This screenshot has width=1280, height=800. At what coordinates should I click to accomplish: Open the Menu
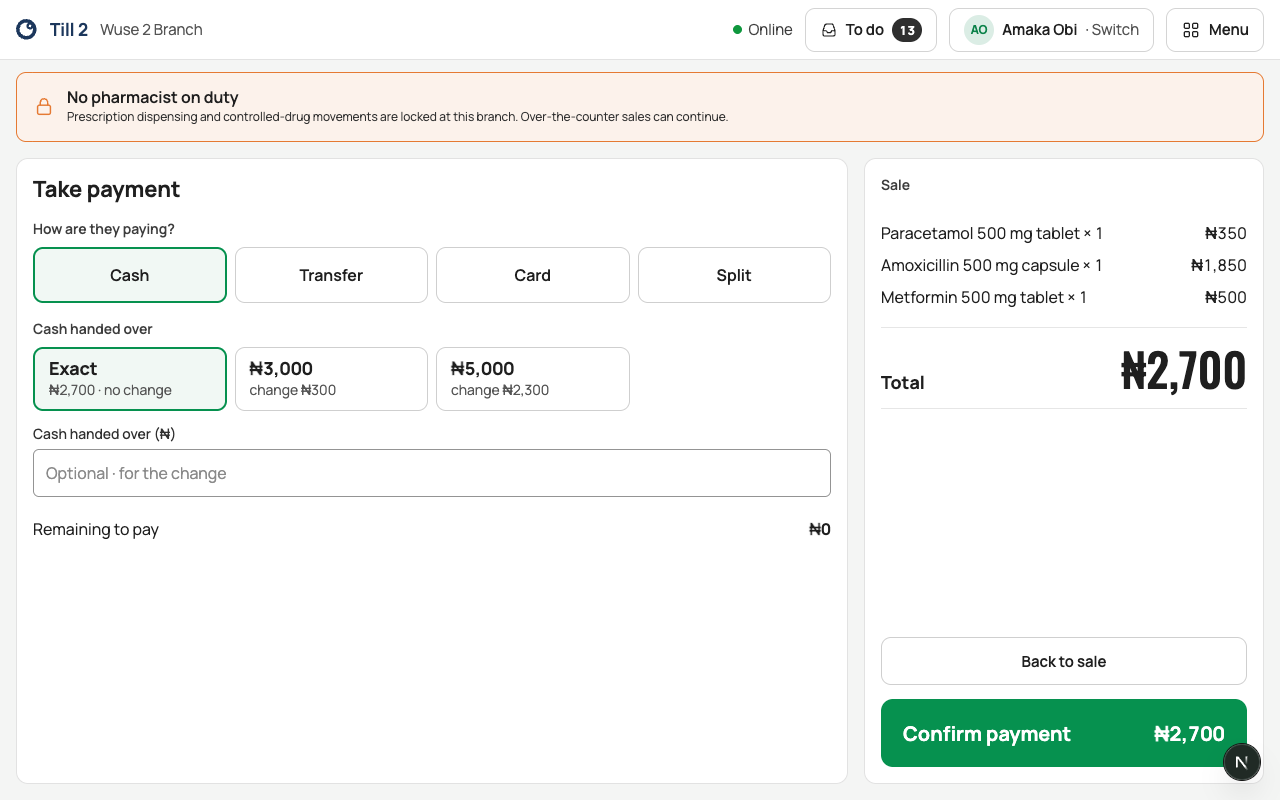(x=1215, y=30)
